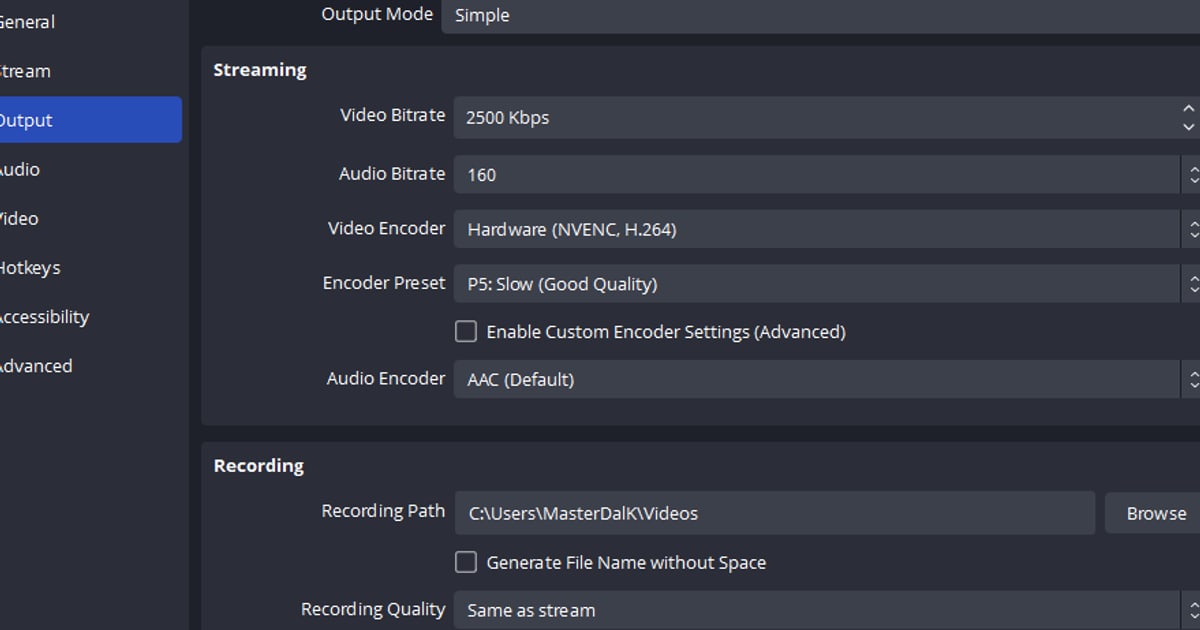Viewport: 1200px width, 630px height.
Task: Click the Browse button
Action: pyautogui.click(x=1153, y=513)
